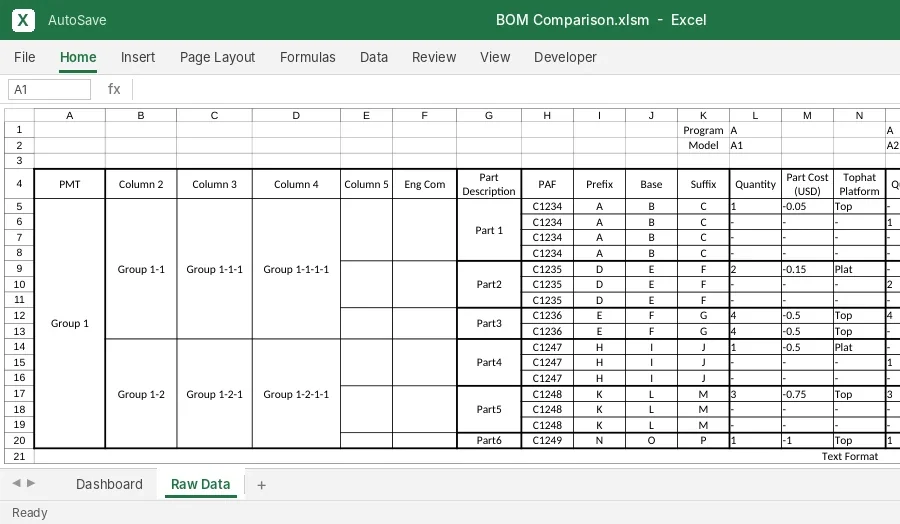This screenshot has height=524, width=900.
Task: Click the Name Box showing A1
Action: 49,90
